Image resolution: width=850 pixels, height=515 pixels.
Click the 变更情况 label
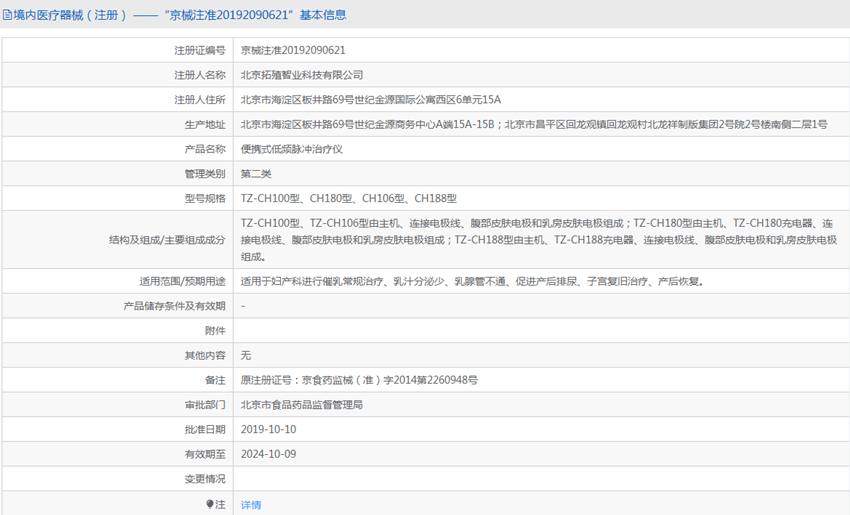pos(205,479)
